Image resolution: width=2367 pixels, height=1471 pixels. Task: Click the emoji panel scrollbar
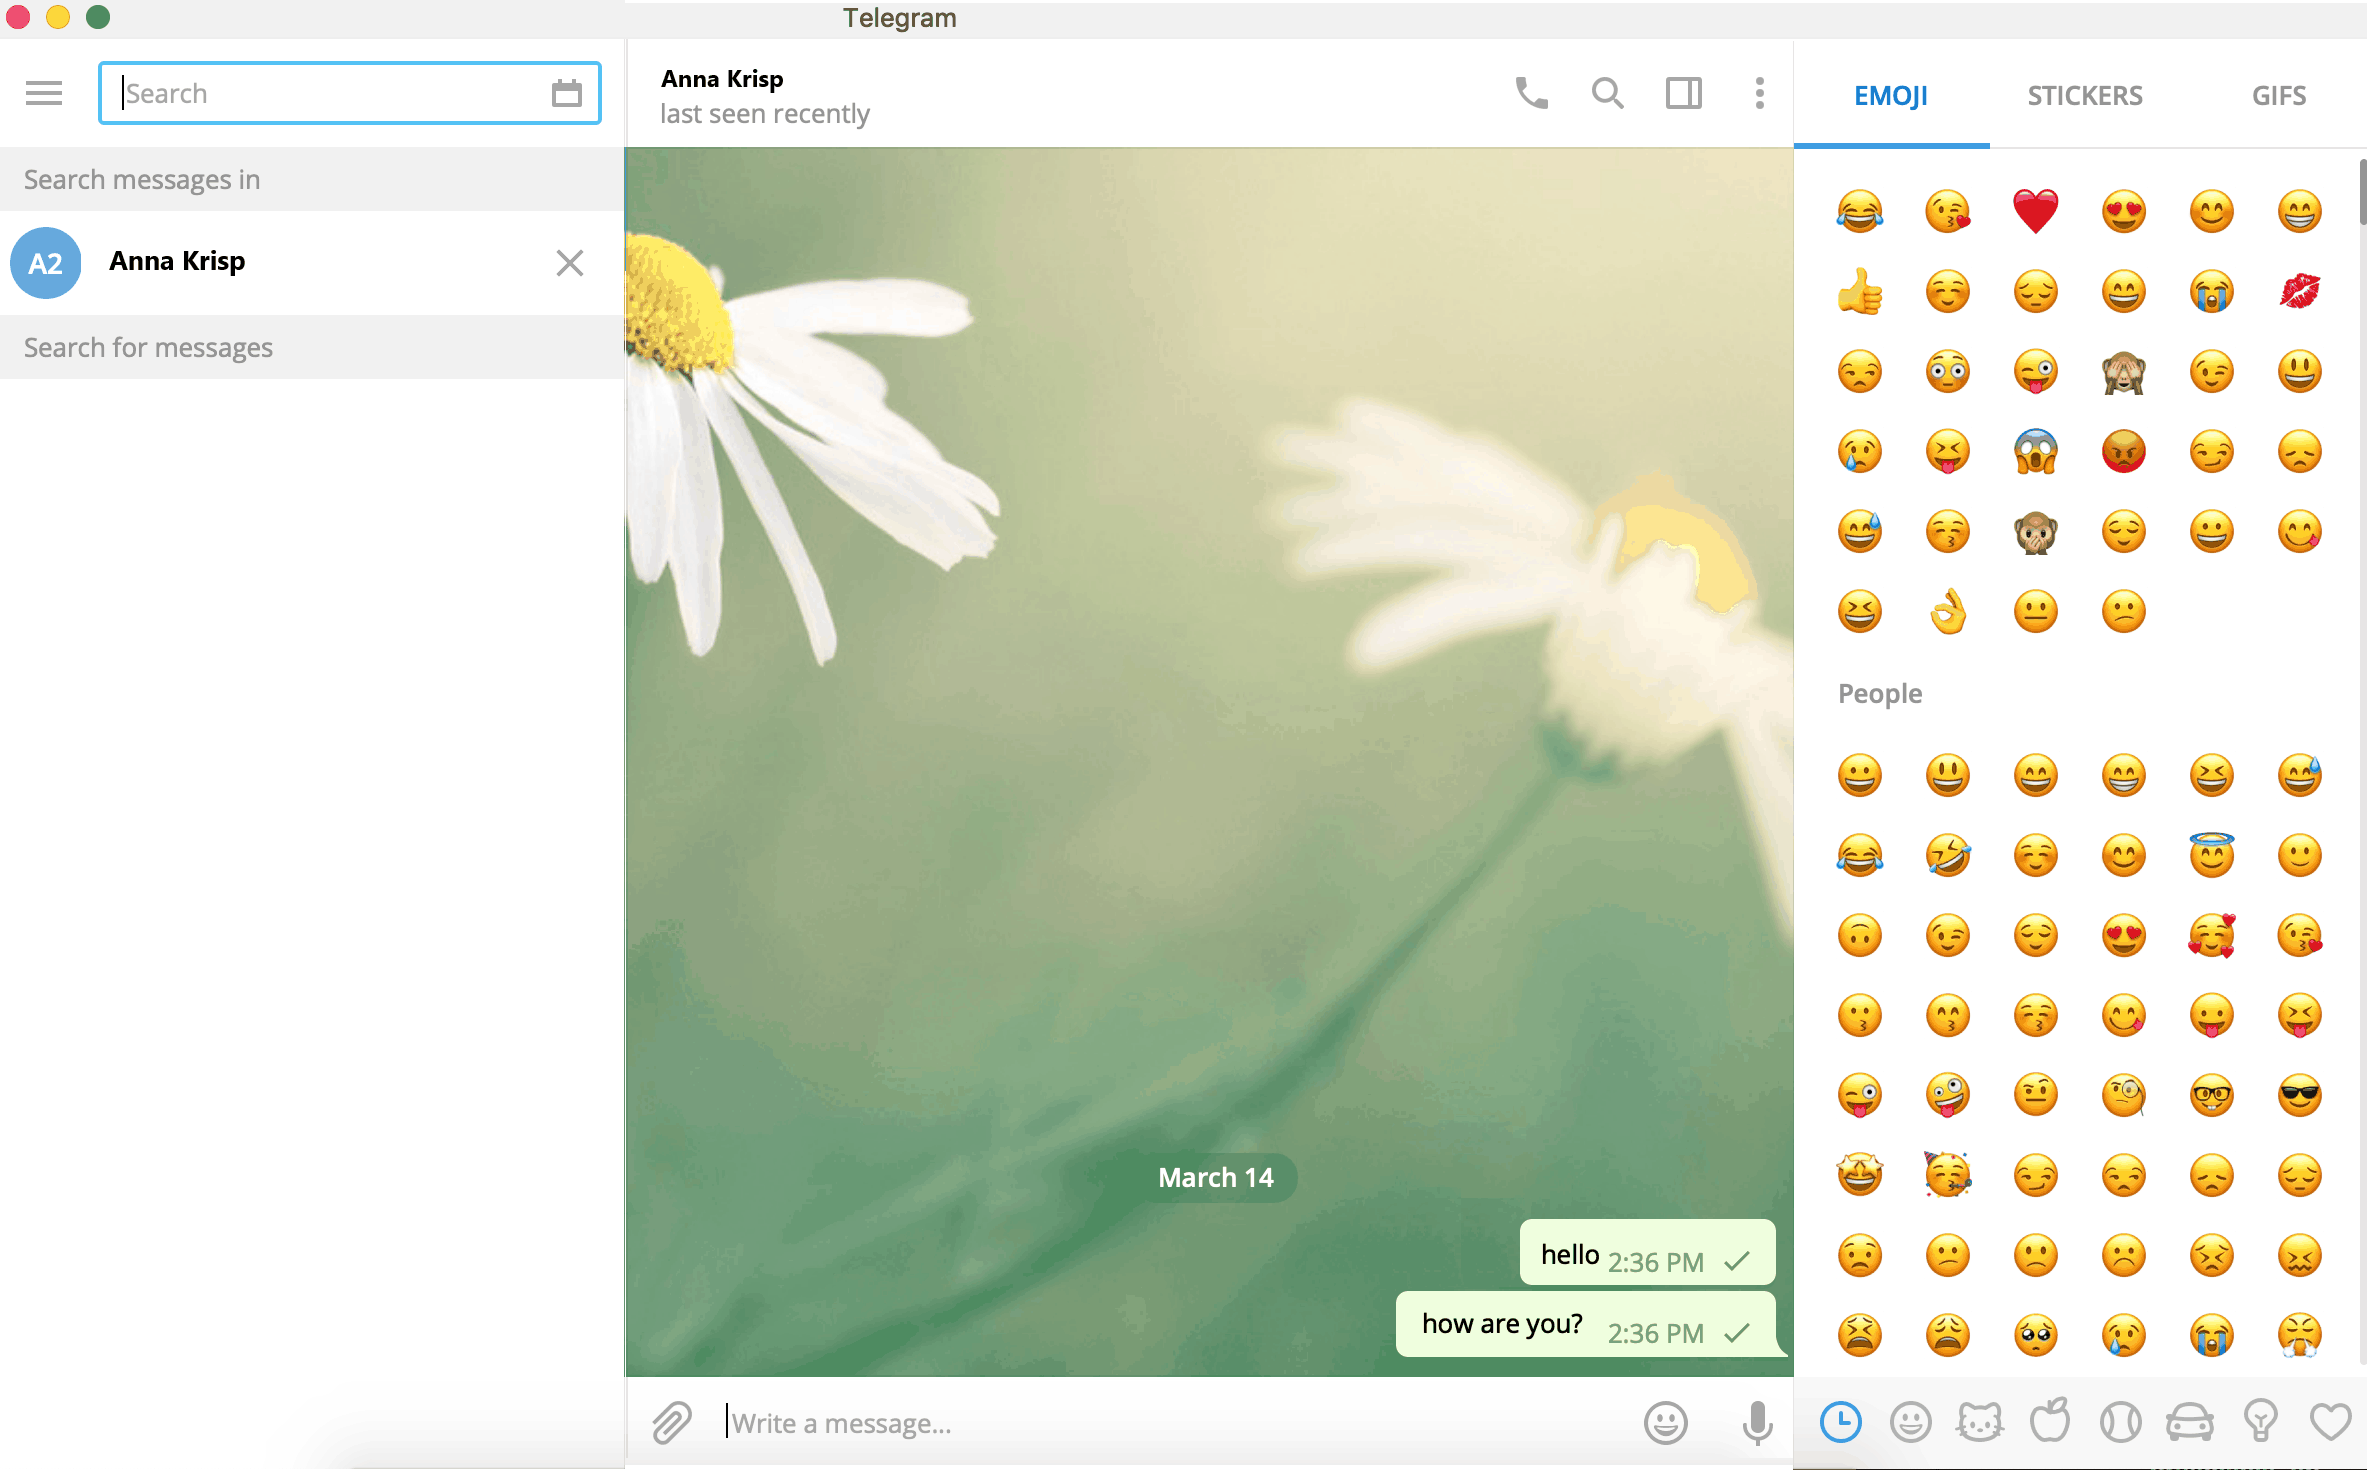(x=2362, y=190)
